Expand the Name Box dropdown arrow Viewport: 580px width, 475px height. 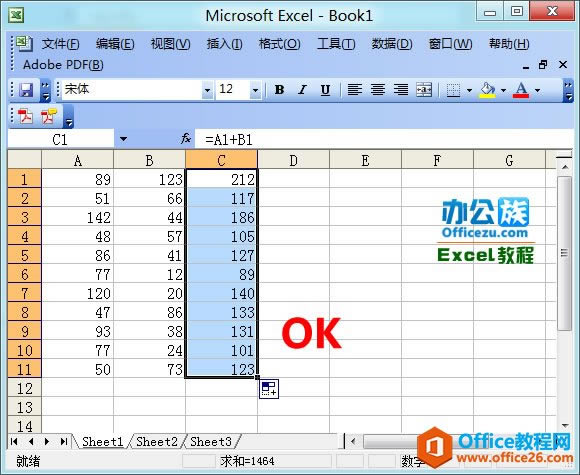123,139
